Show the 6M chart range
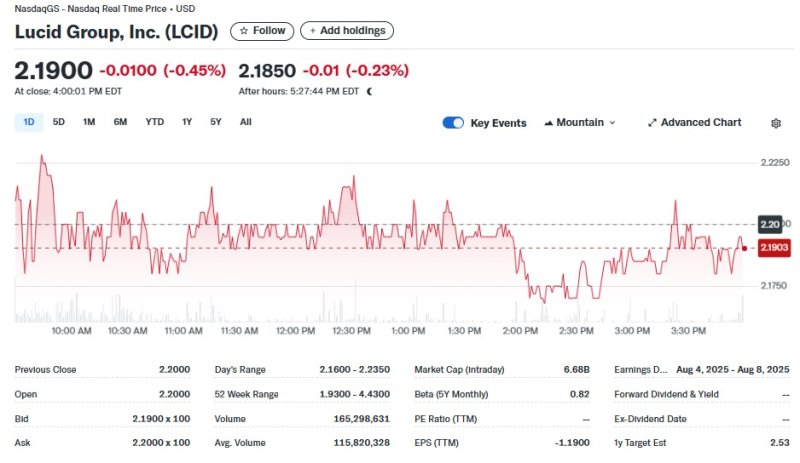The width and height of the screenshot is (800, 463). (x=120, y=122)
